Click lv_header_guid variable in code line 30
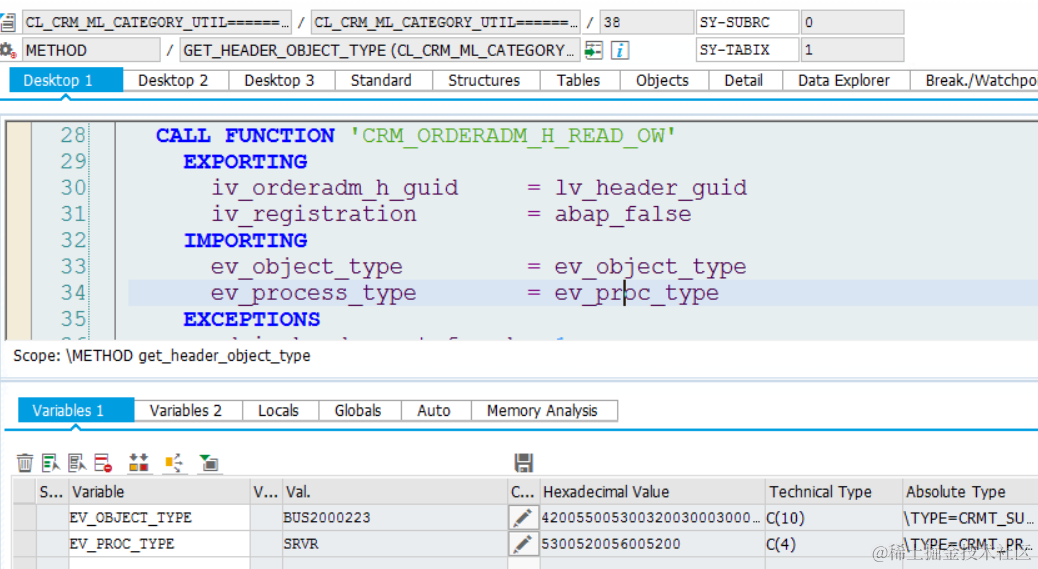This screenshot has height=569, width=1038. click(x=651, y=188)
